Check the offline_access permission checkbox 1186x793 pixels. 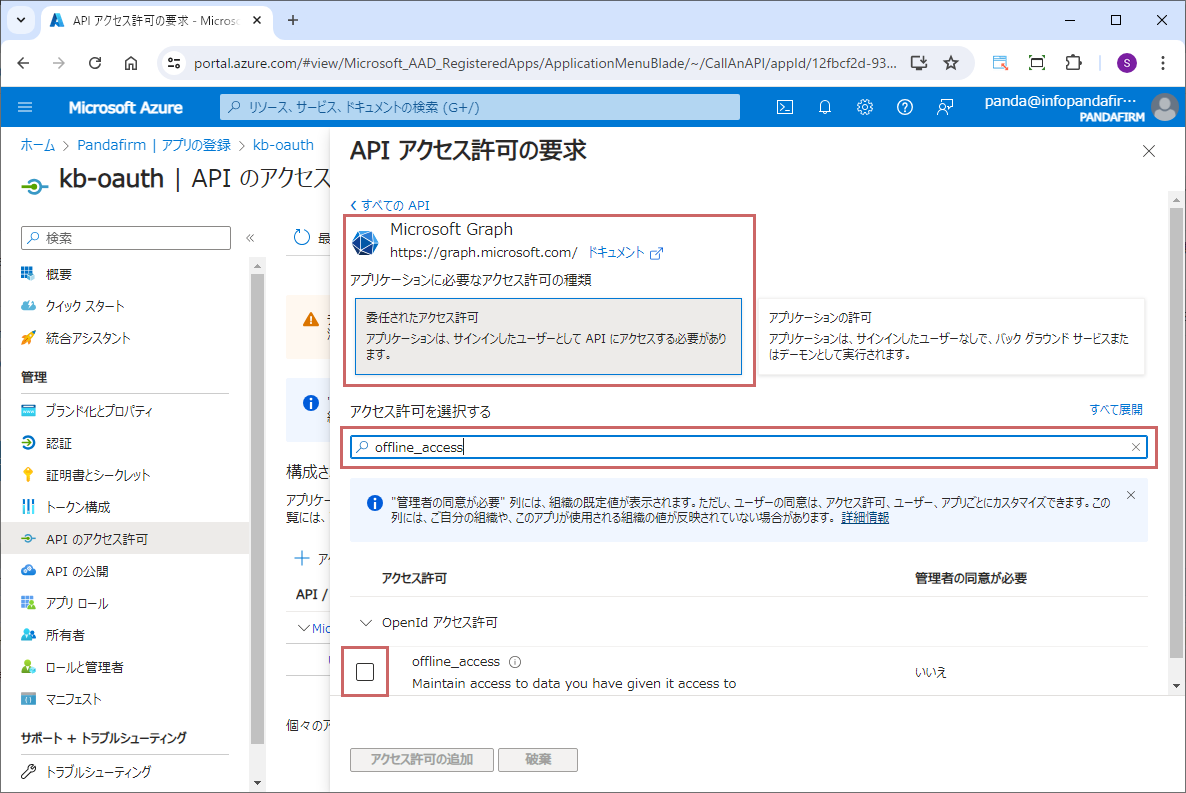click(365, 672)
